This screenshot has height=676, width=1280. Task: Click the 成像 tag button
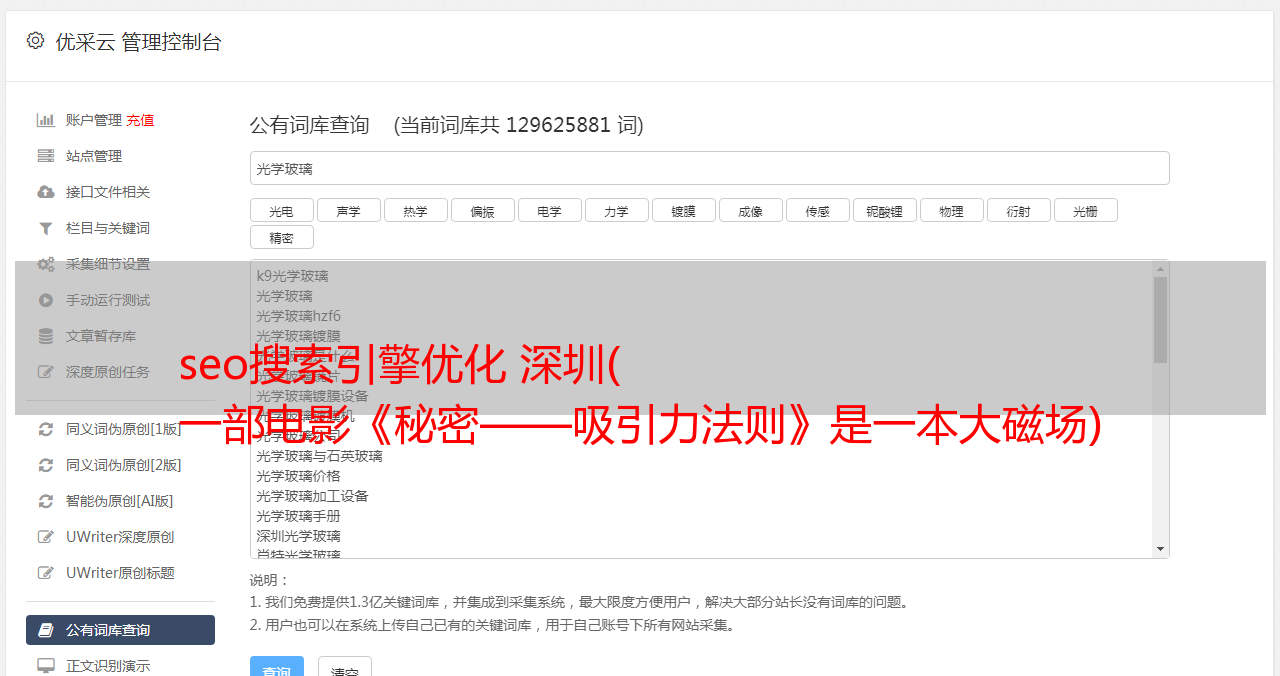point(750,210)
